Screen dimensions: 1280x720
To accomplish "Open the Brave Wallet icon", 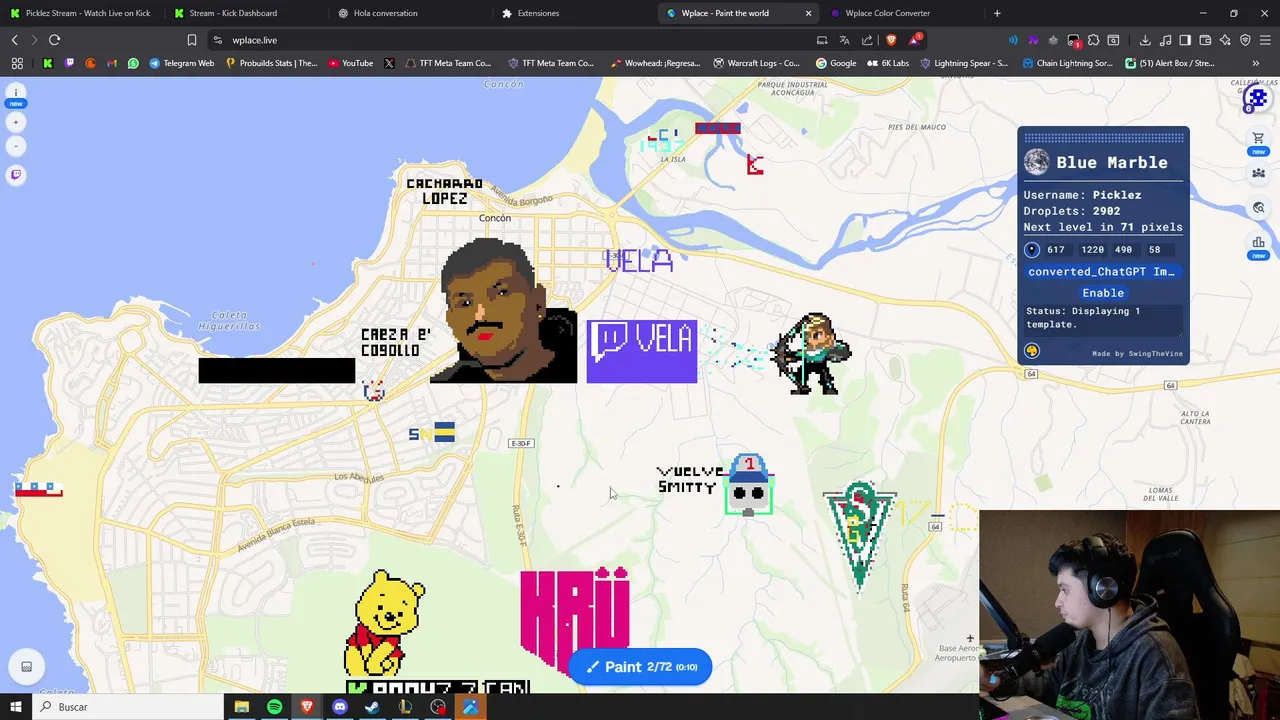I will click(x=1205, y=40).
